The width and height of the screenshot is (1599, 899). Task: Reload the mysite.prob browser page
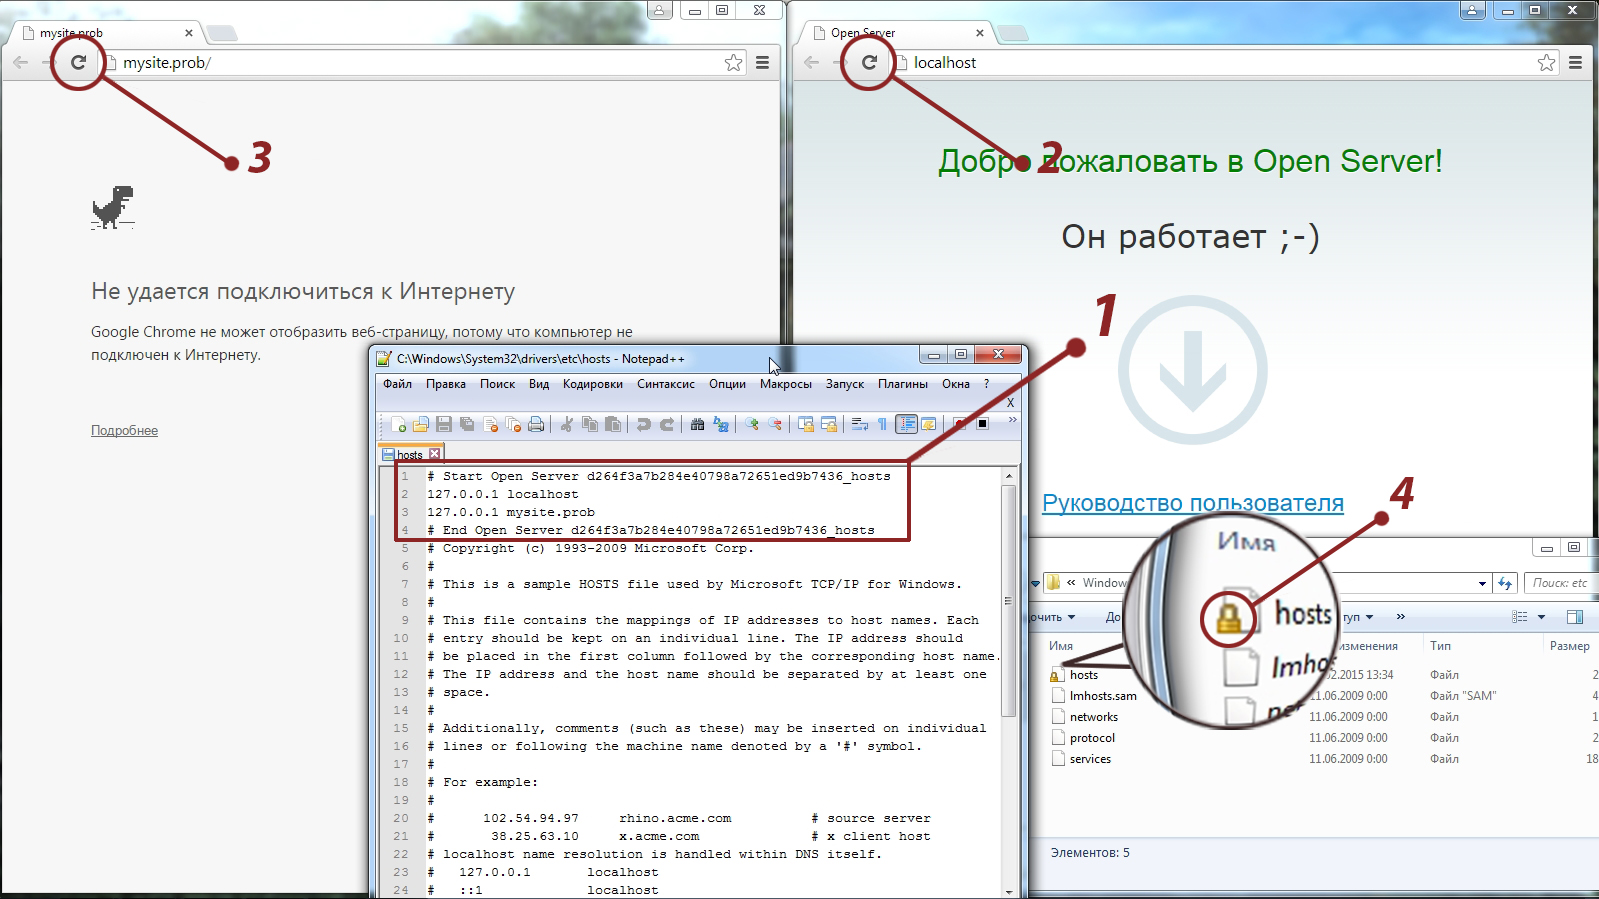coord(78,62)
